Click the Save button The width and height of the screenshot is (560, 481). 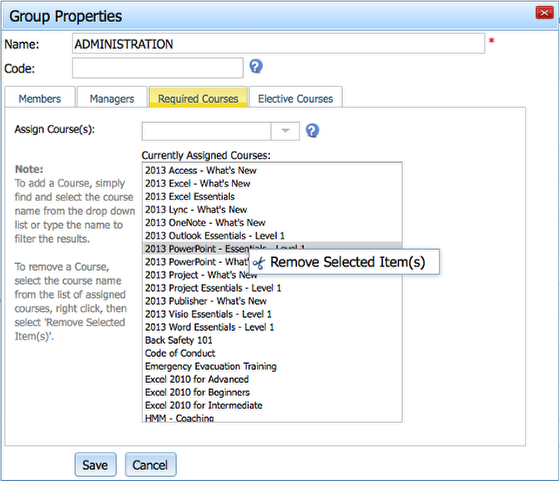tap(95, 465)
